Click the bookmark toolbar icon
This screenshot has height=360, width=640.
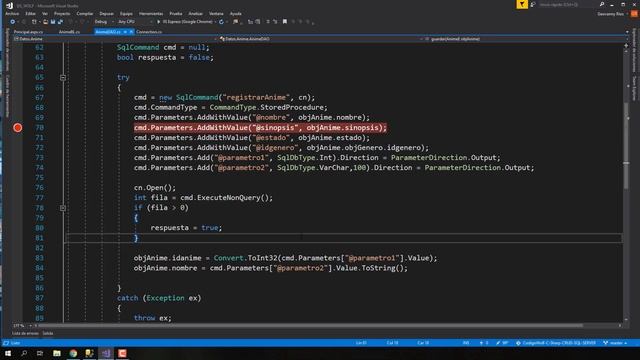[285, 22]
